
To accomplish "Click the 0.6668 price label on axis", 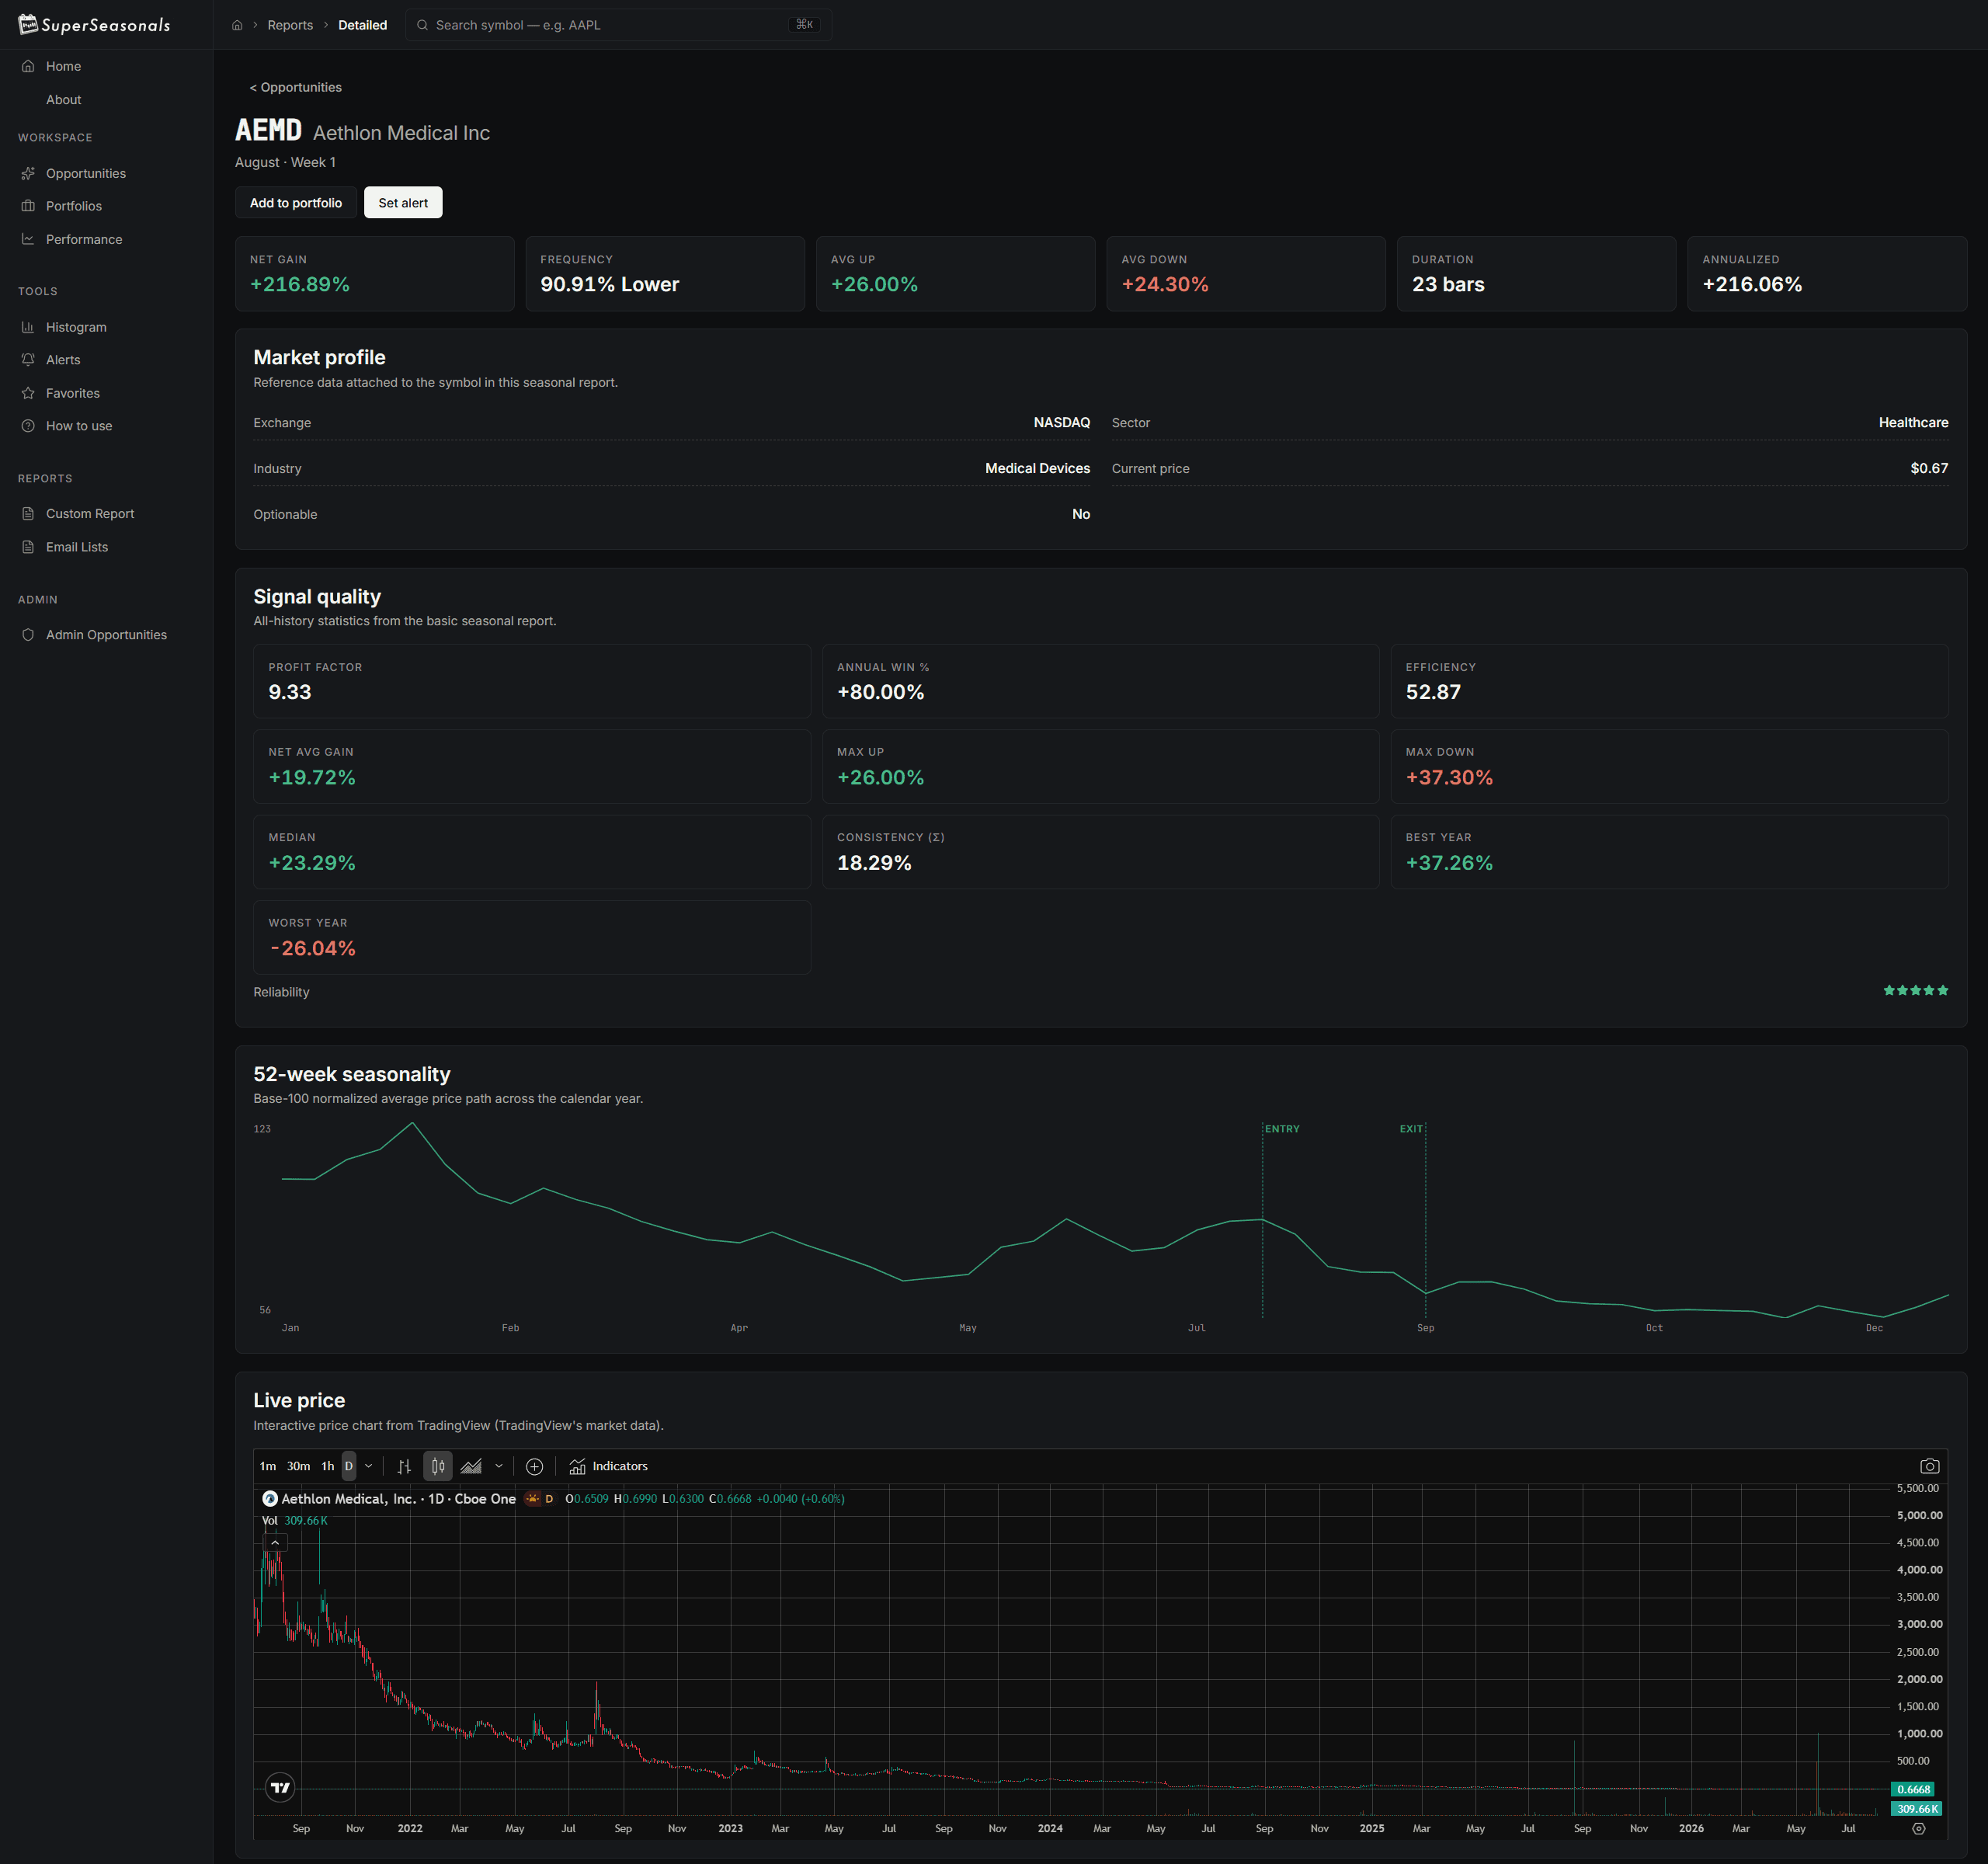I will click(x=1913, y=1790).
